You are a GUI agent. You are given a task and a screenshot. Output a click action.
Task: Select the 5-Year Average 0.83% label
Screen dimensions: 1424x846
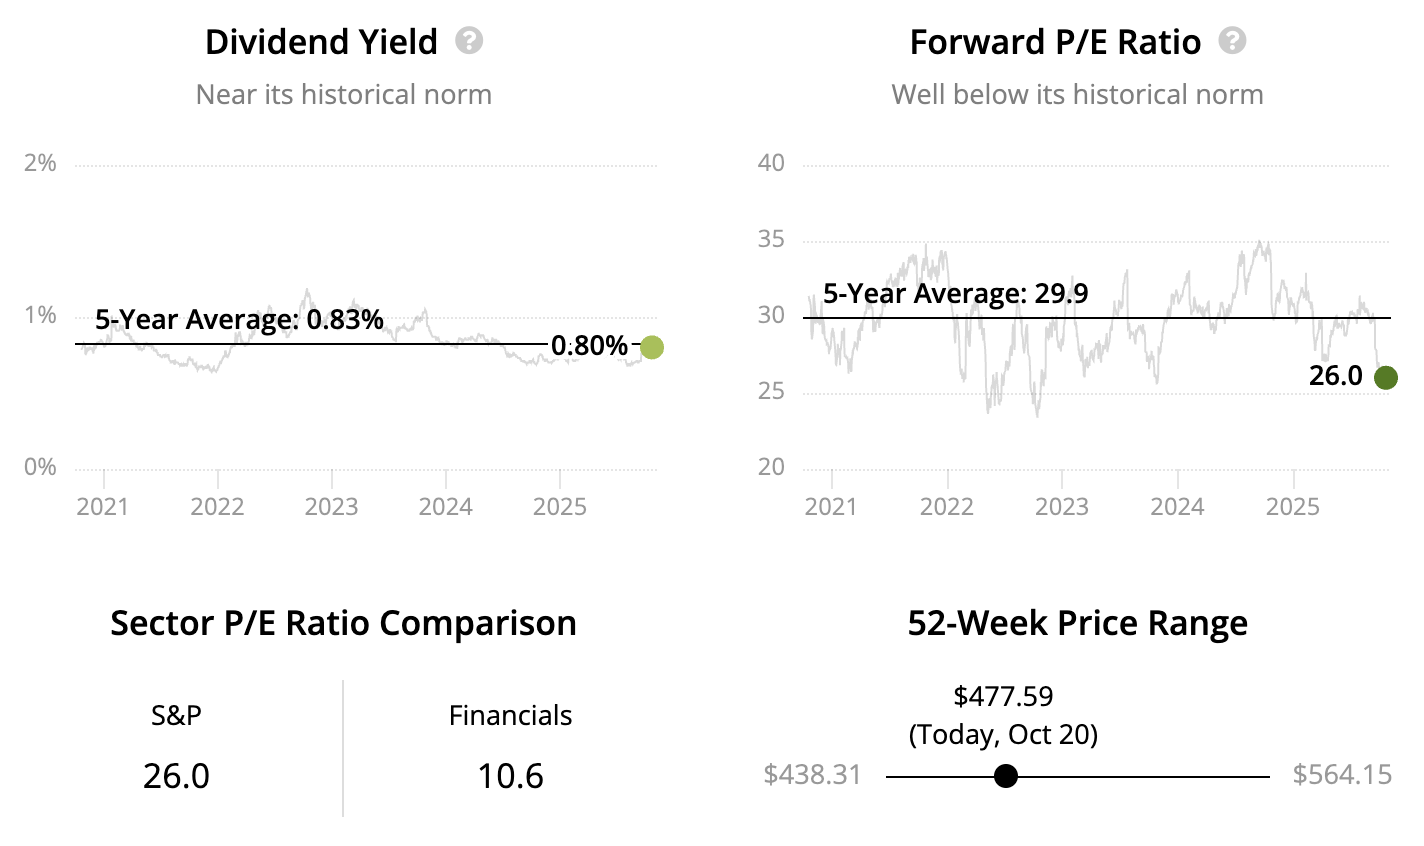[x=239, y=320]
